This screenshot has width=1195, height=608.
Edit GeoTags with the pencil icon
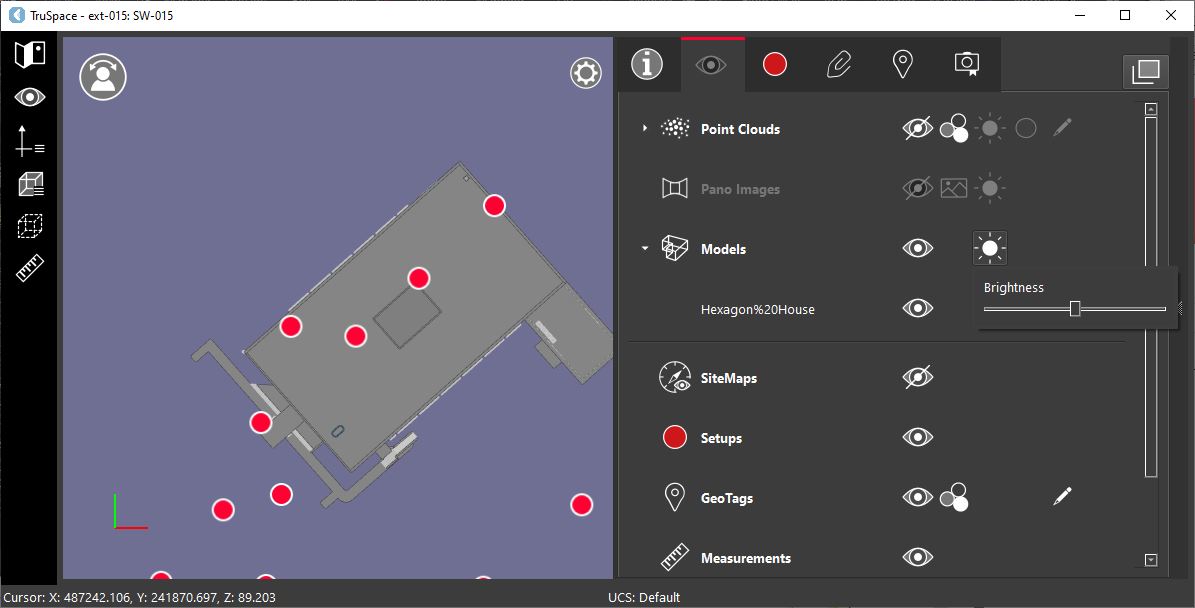click(1062, 495)
